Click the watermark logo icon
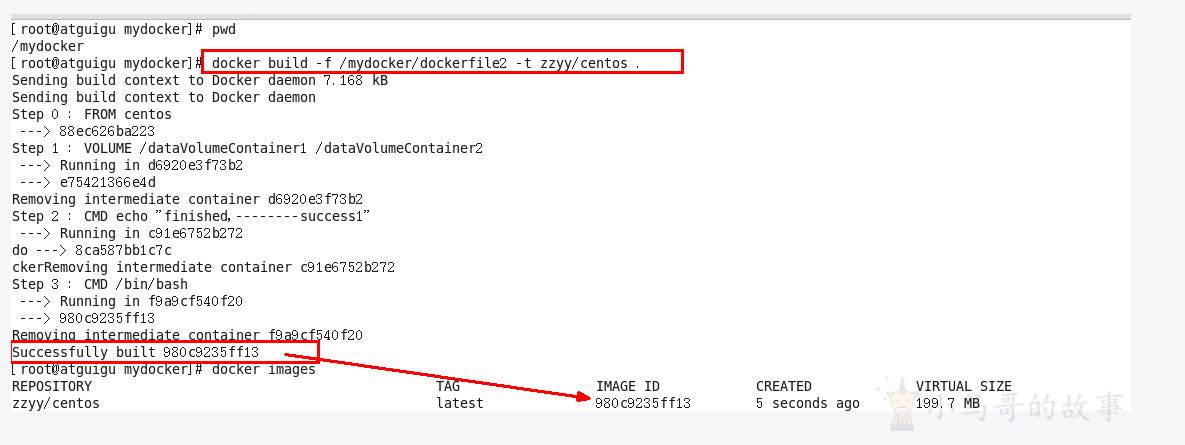 point(899,398)
